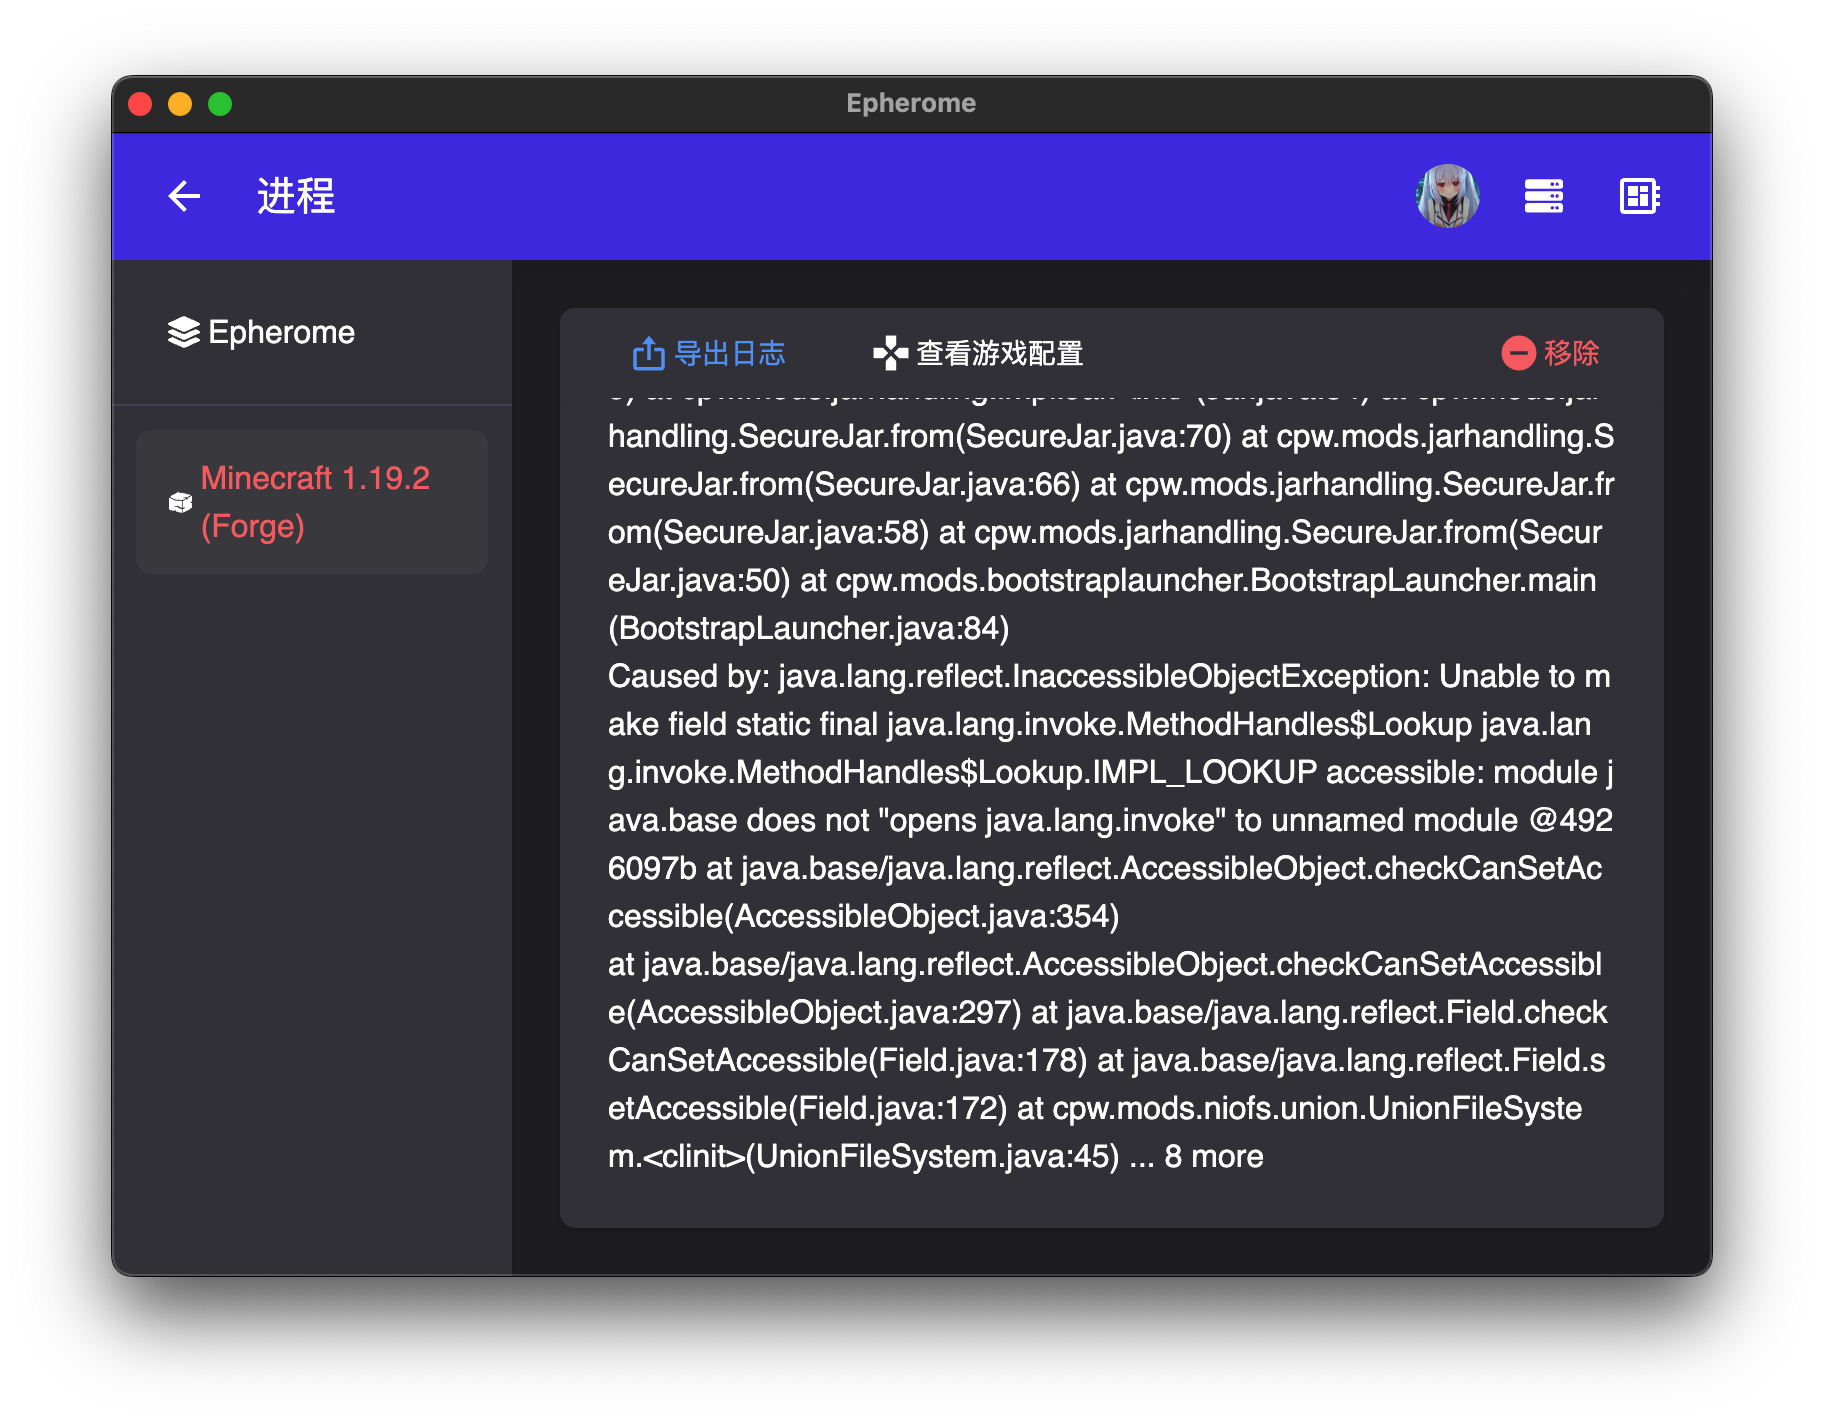
Task: Export logs using the 导出日志 button
Action: click(731, 352)
